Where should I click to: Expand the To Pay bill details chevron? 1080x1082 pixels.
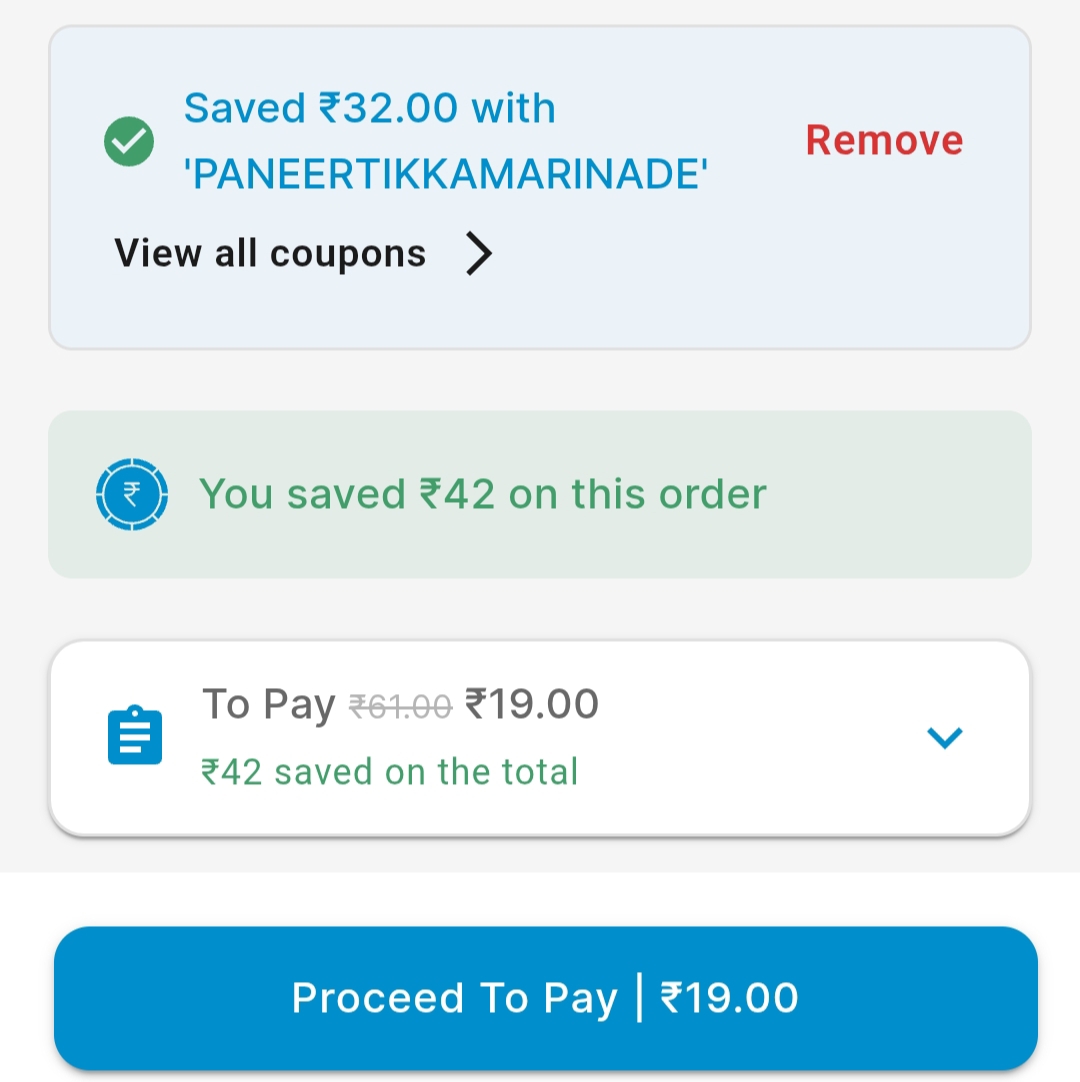coord(944,738)
